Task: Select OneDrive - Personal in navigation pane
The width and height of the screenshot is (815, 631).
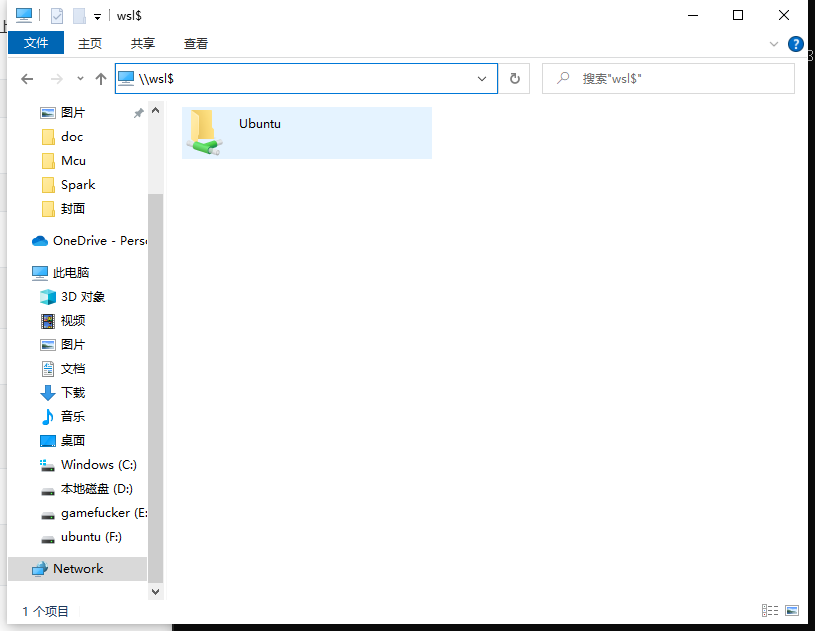Action: (x=89, y=241)
